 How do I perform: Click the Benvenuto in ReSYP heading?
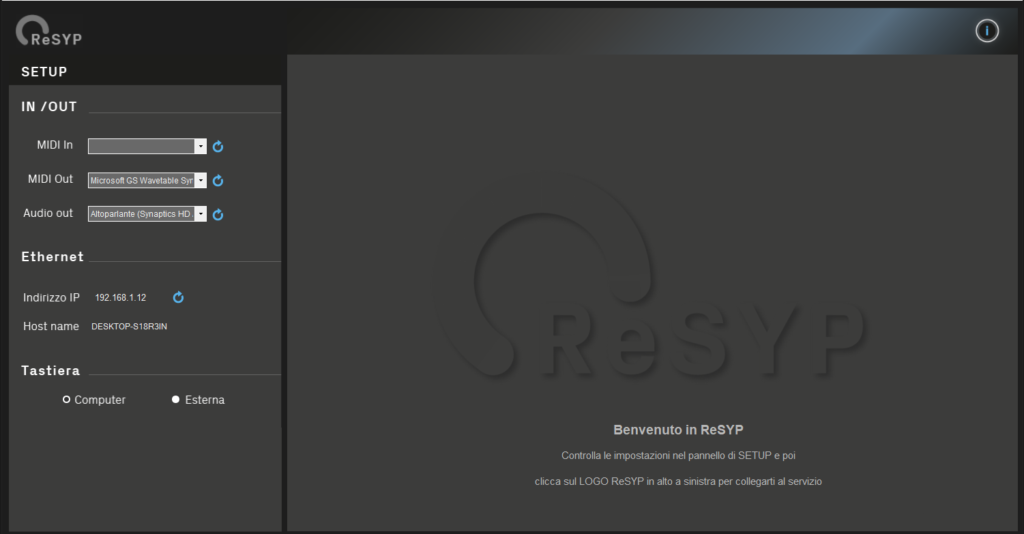click(x=678, y=430)
